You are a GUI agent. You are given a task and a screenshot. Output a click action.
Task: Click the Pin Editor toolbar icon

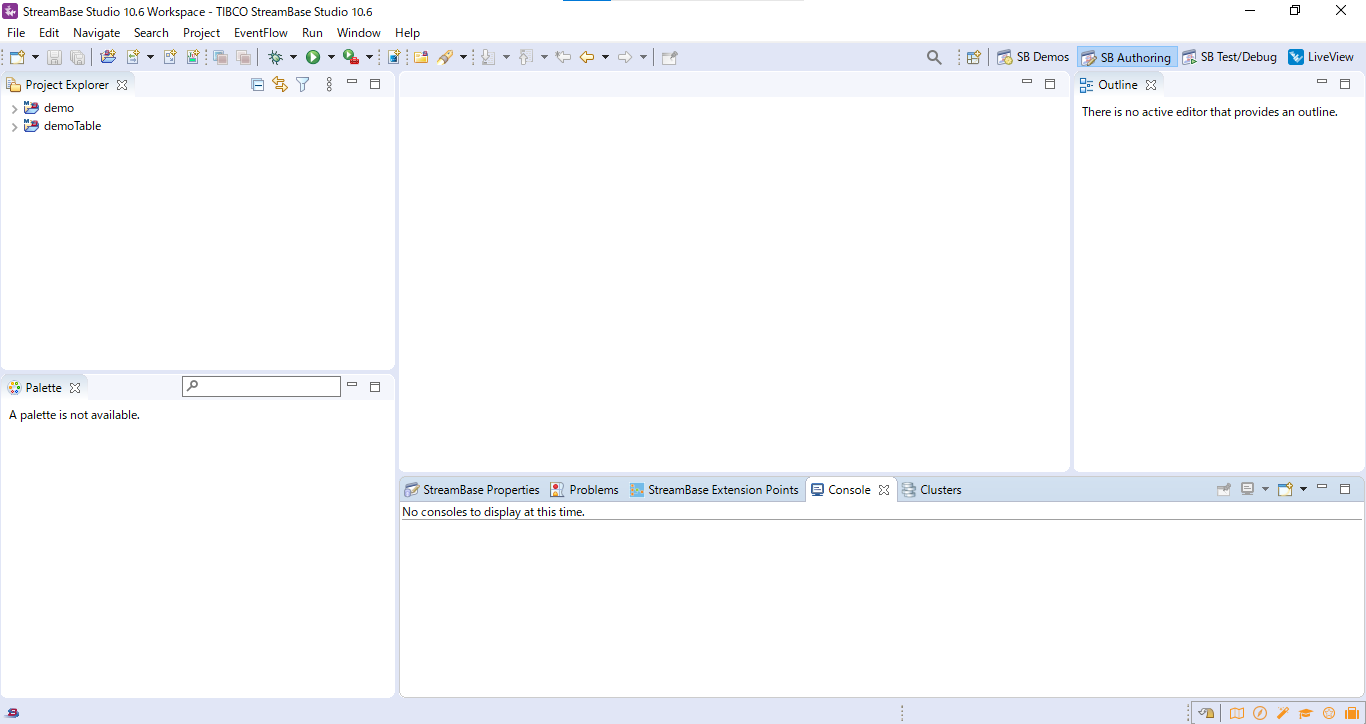pyautogui.click(x=669, y=57)
